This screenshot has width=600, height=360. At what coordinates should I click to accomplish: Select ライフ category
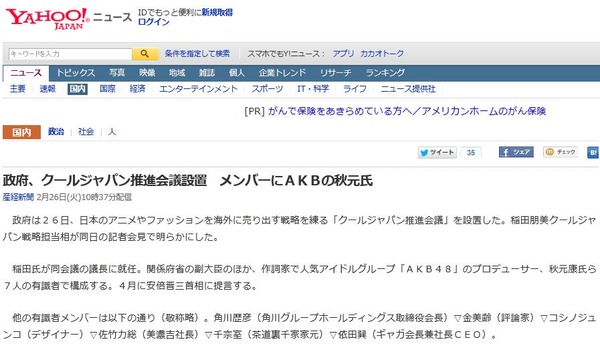[x=355, y=89]
